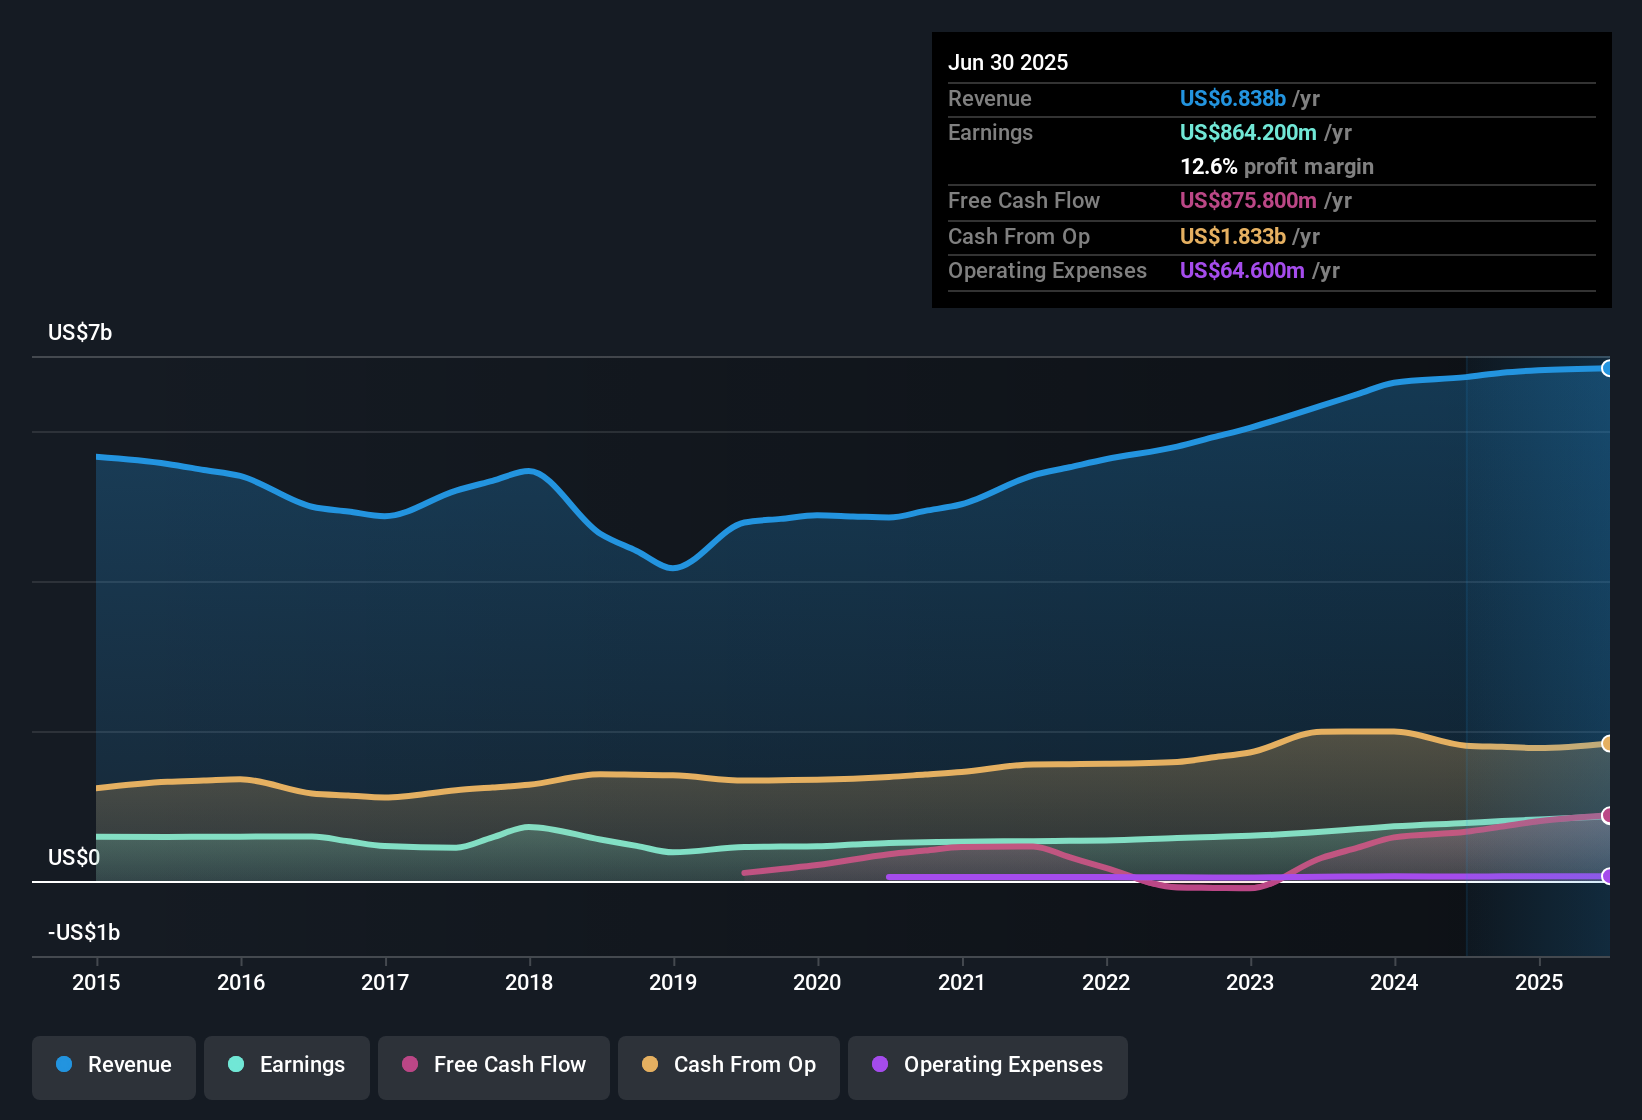Image resolution: width=1642 pixels, height=1120 pixels.
Task: Select the 2025 x-axis label
Action: 1539,982
